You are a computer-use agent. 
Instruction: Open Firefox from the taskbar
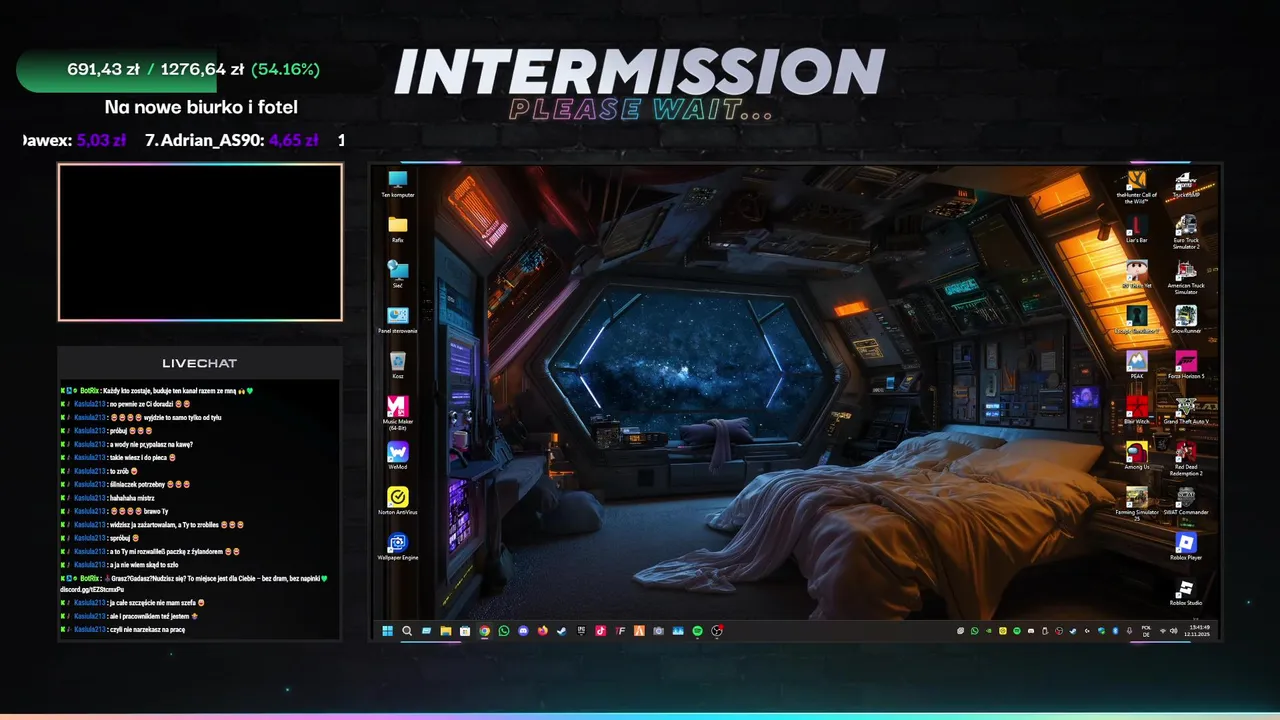pos(543,631)
